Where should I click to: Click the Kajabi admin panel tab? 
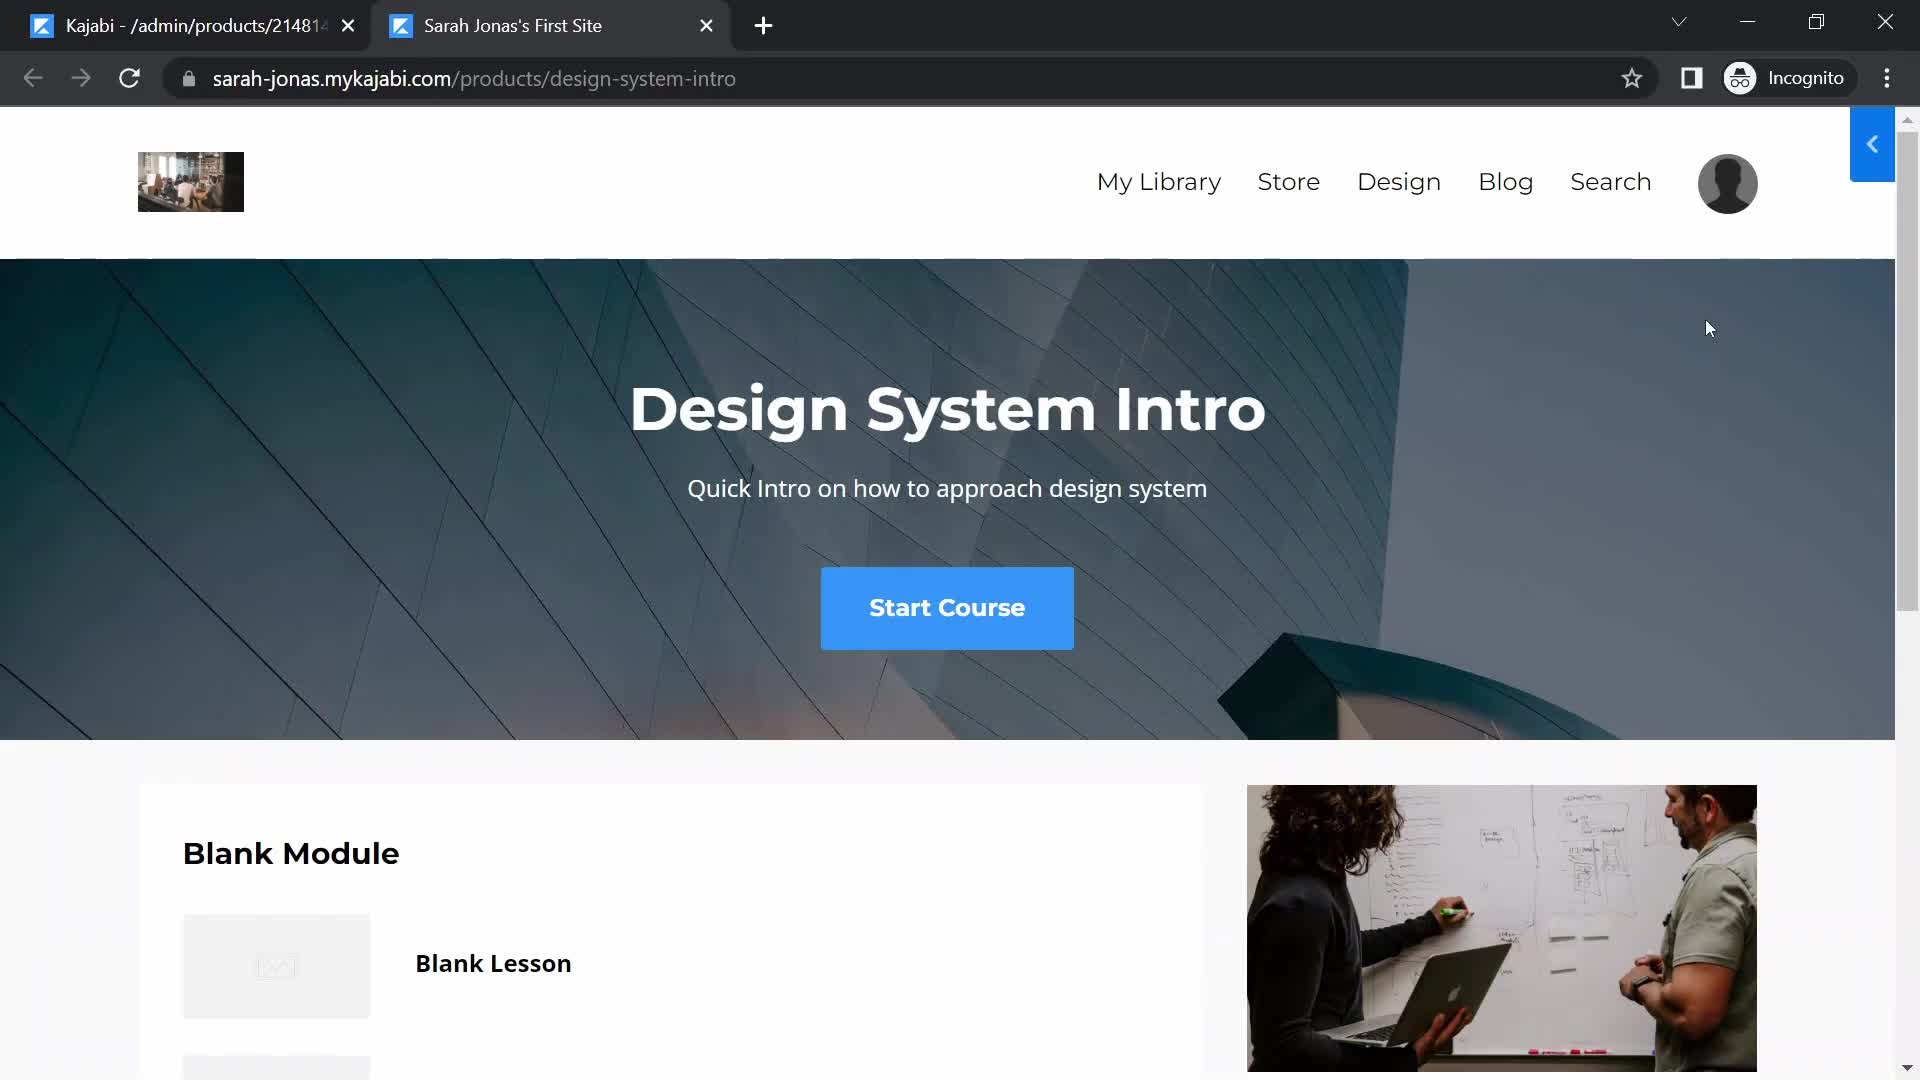coord(195,26)
